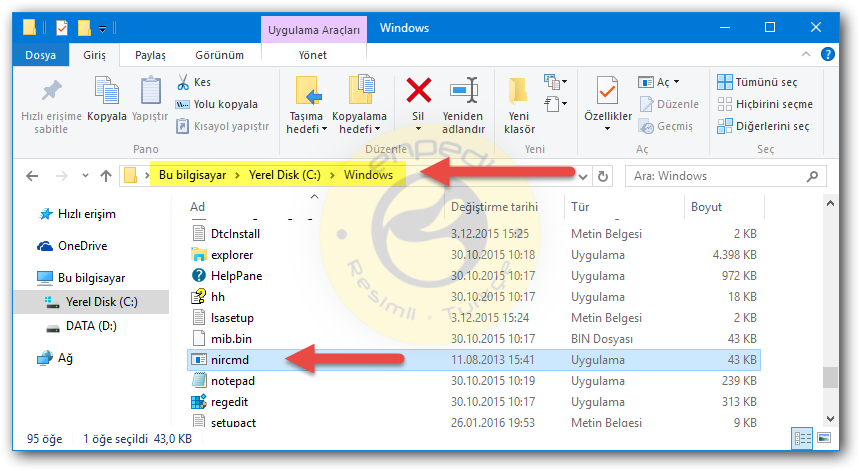Open Kopyalama hedefi copy menu
Screen dimensions: 860x471
pos(359,105)
